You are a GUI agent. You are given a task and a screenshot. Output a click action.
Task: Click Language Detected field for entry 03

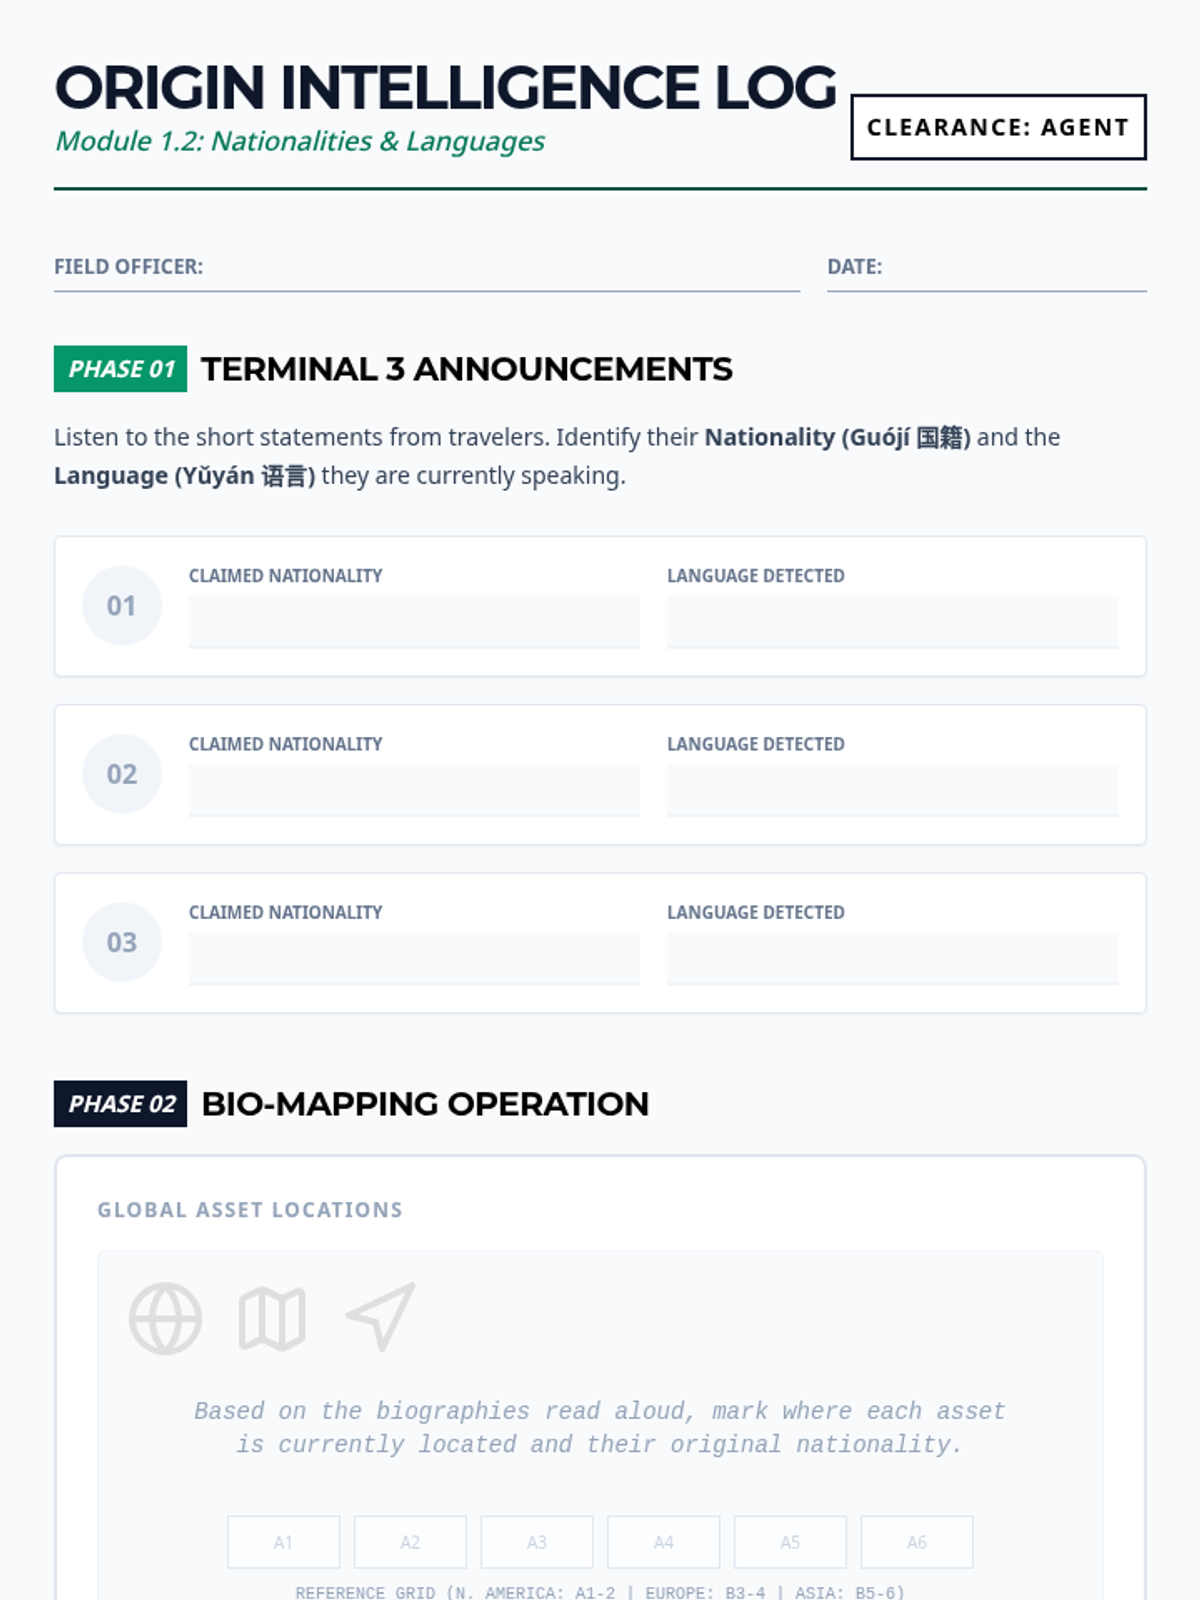tap(892, 958)
